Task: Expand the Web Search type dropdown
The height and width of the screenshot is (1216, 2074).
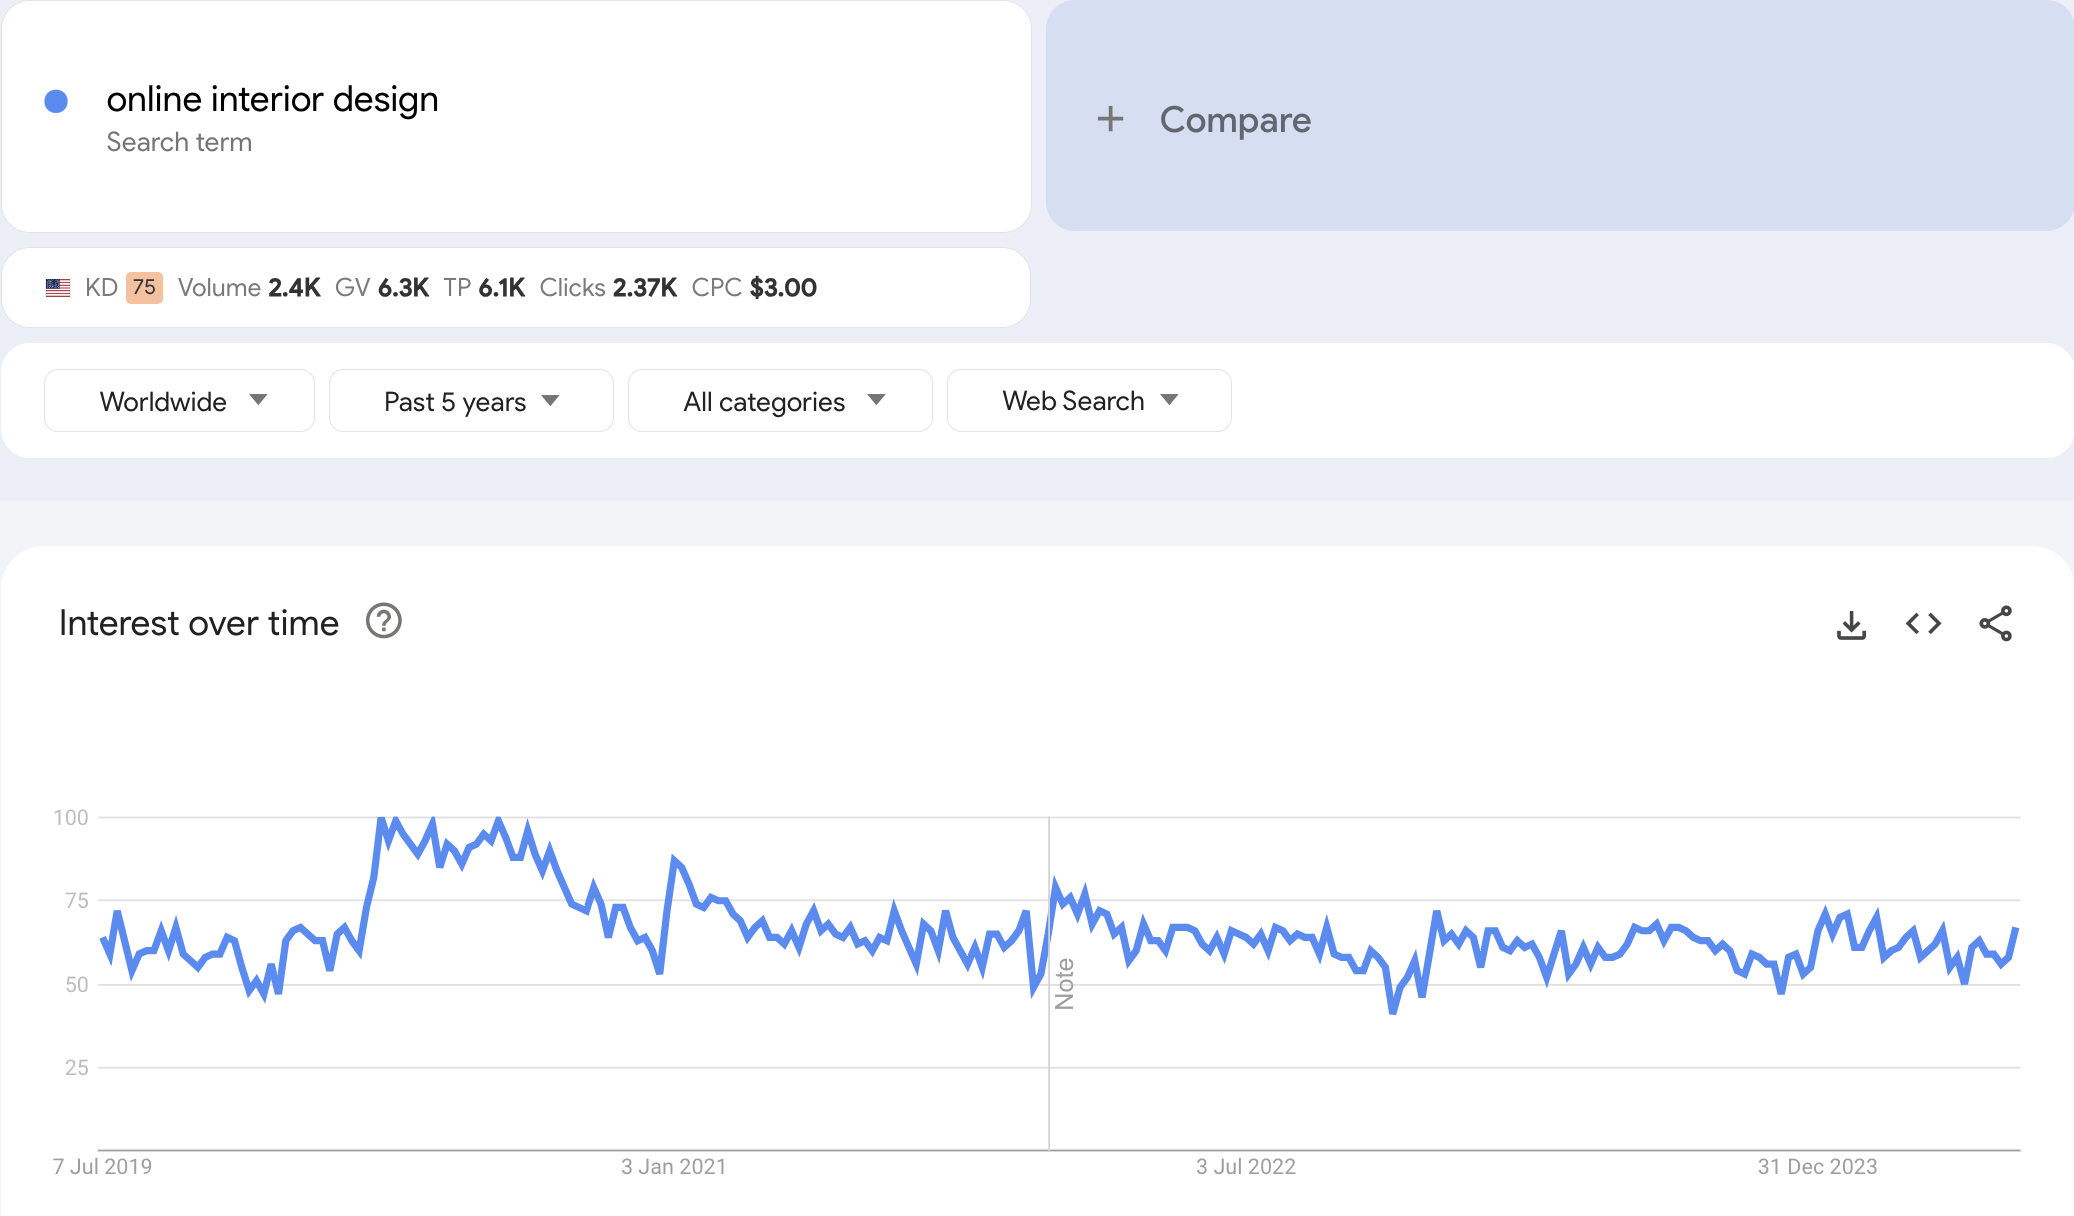Action: pyautogui.click(x=1089, y=401)
